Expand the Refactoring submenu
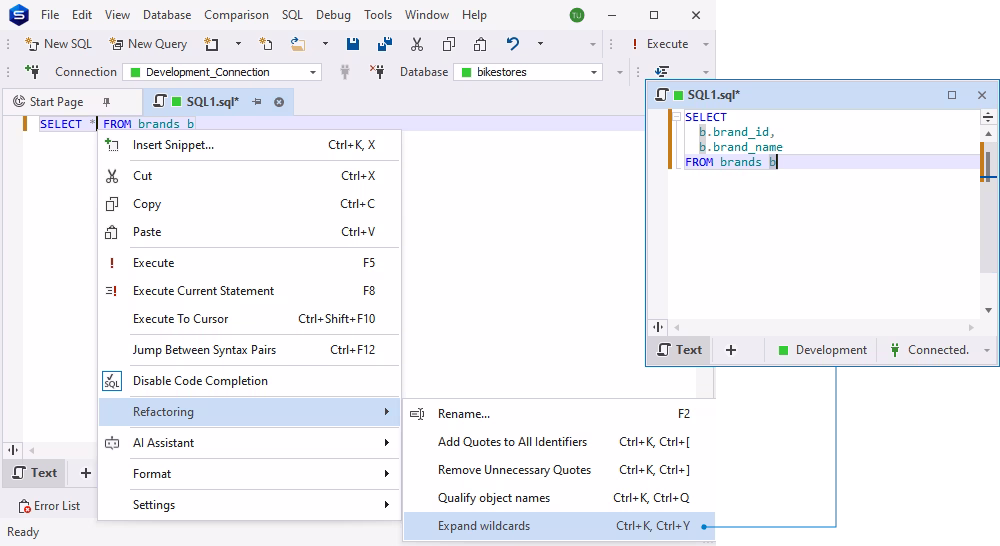This screenshot has width=1000, height=546. [249, 412]
